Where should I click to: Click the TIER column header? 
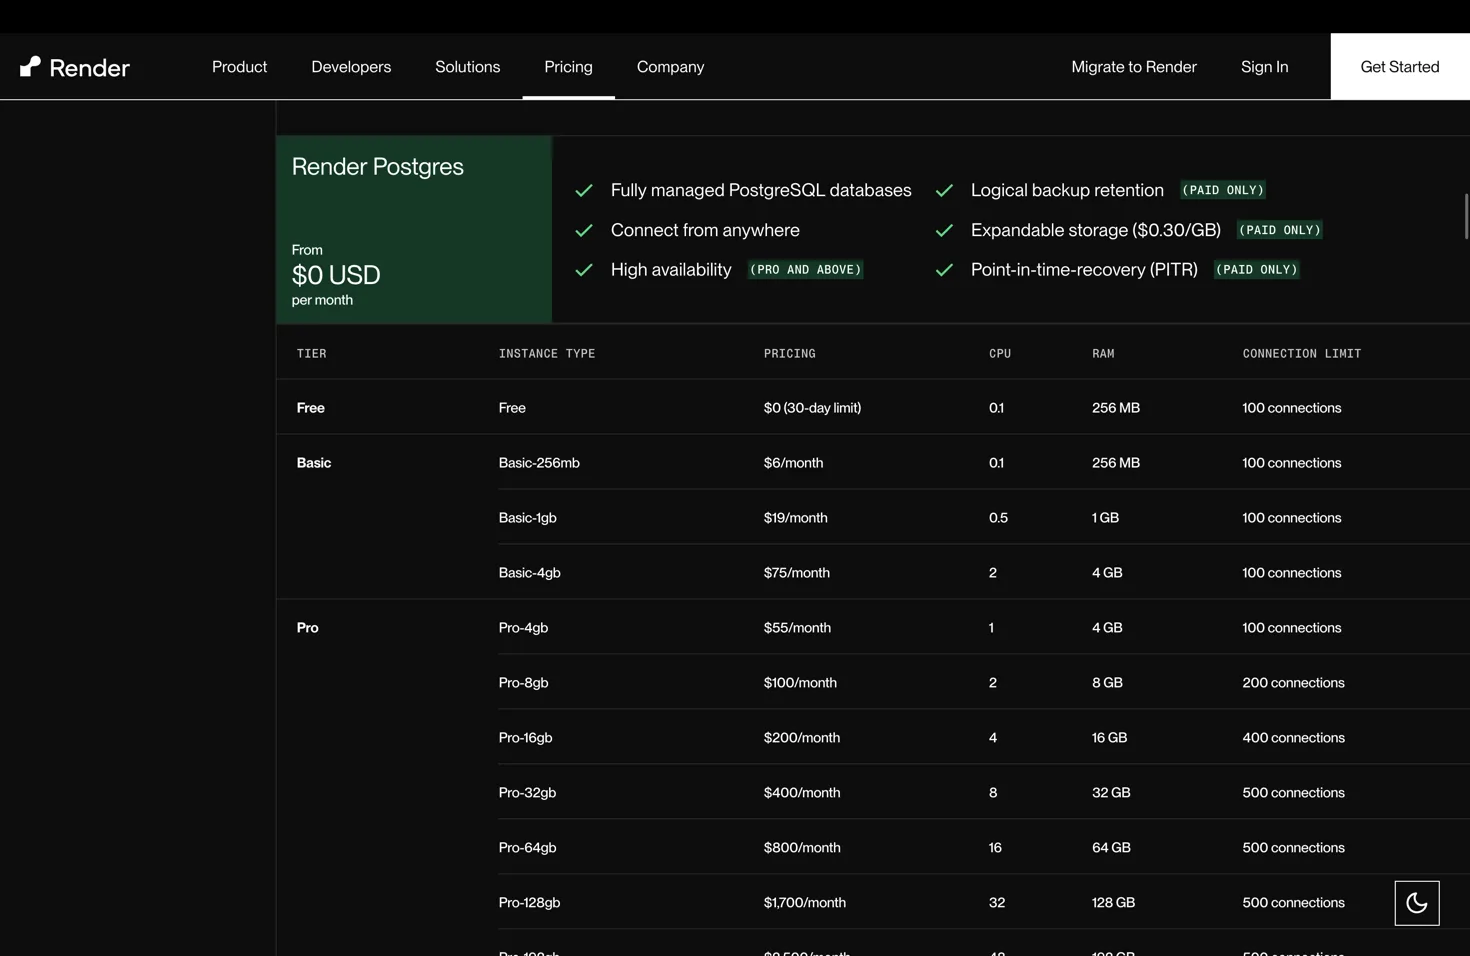(312, 354)
